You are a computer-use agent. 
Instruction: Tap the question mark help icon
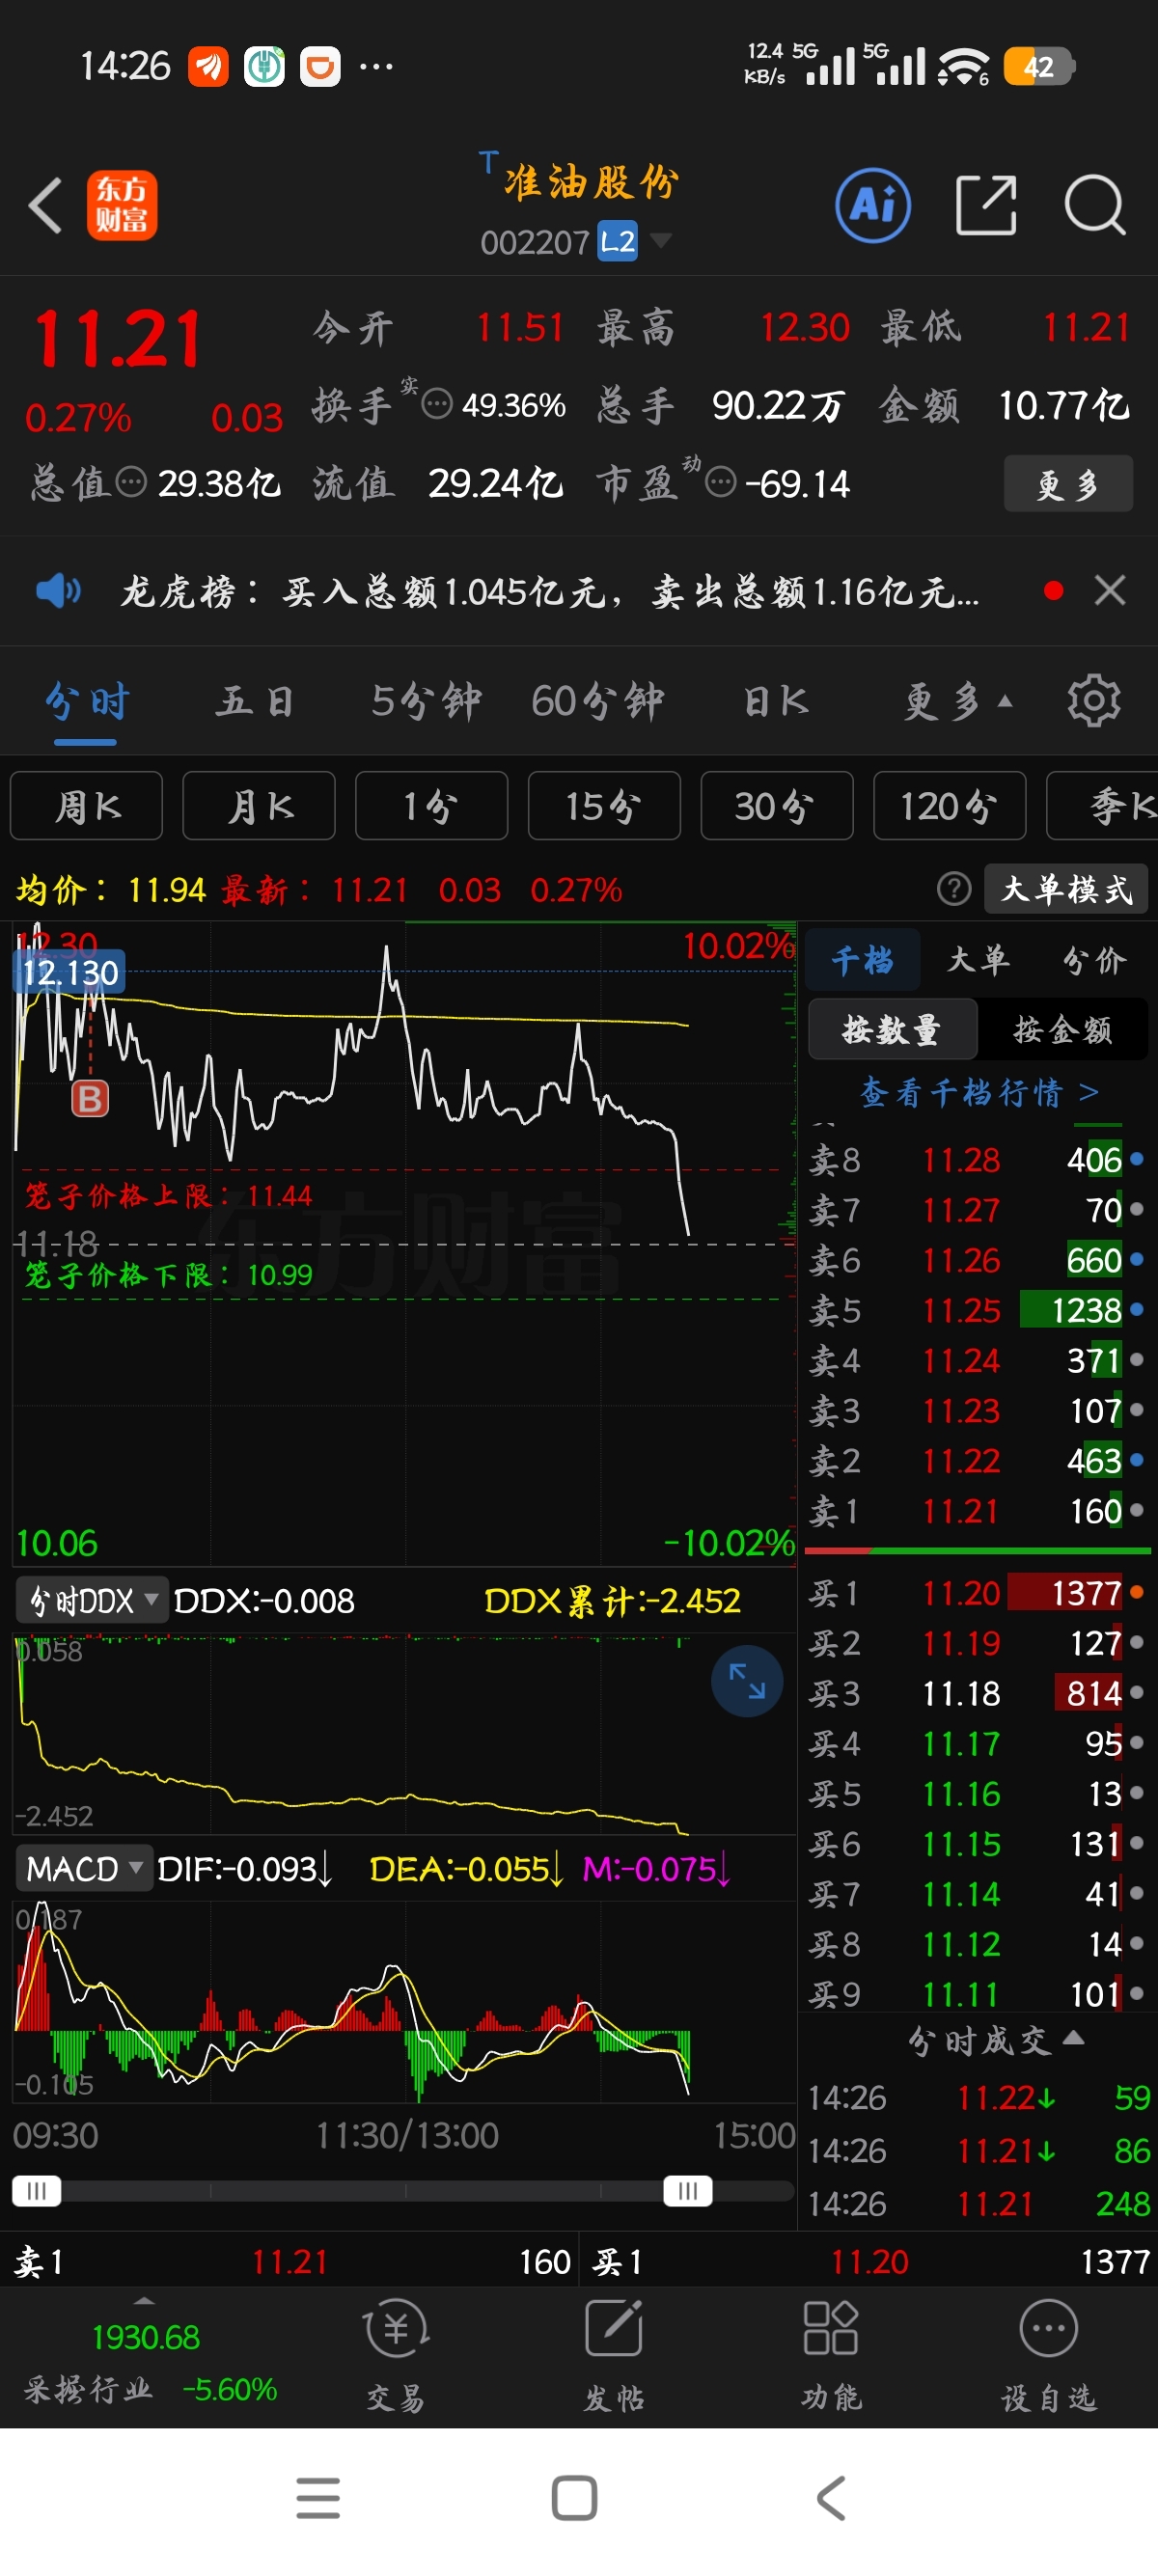(x=954, y=889)
